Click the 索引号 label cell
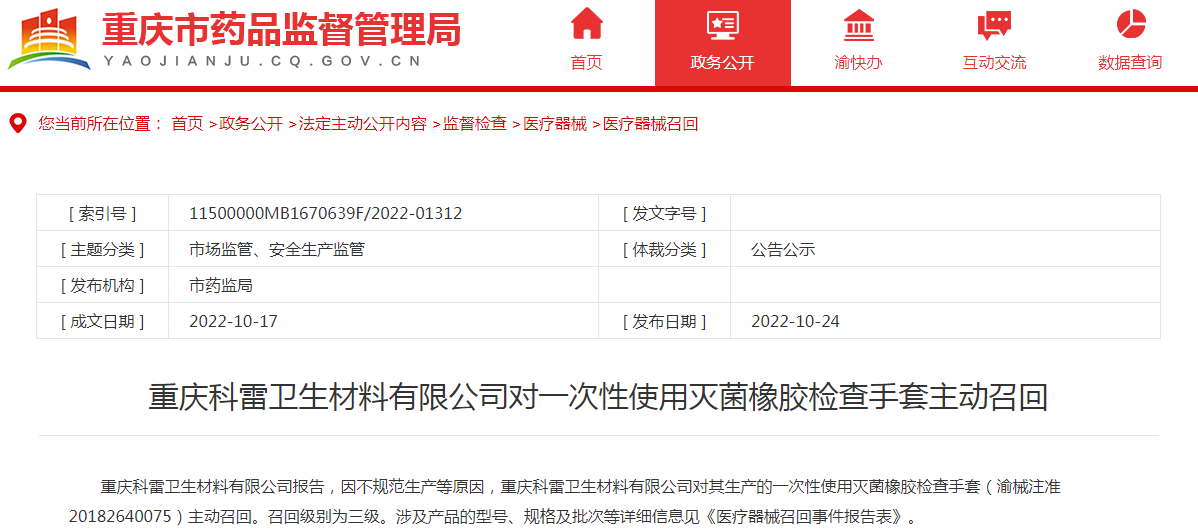This screenshot has width=1198, height=530. point(102,214)
